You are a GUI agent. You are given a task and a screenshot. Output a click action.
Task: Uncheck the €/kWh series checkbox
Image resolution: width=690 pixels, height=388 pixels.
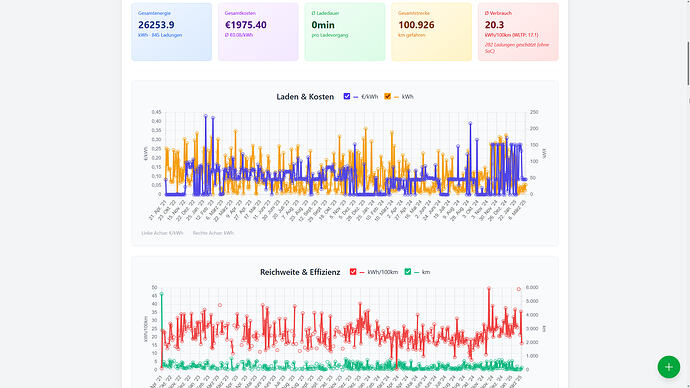(x=347, y=96)
